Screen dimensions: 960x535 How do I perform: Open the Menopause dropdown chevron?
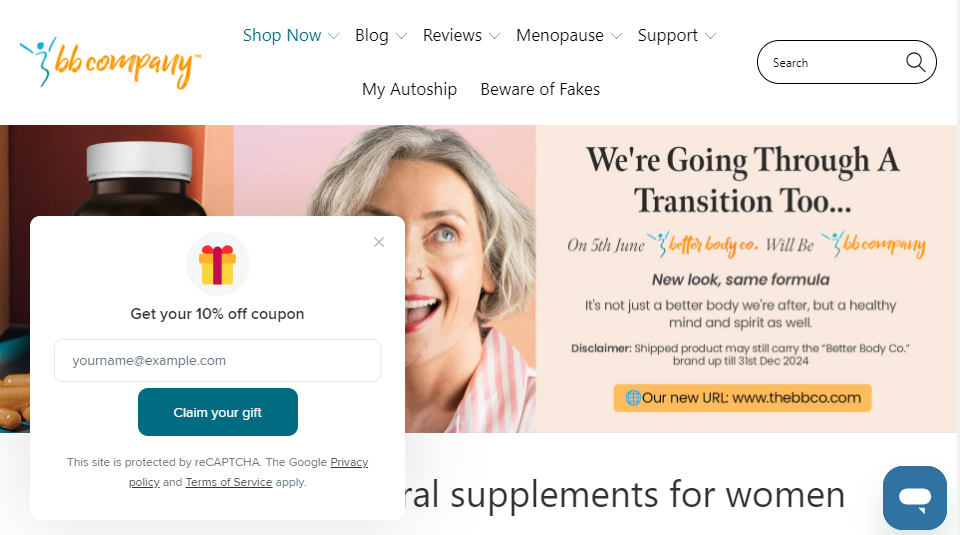pyautogui.click(x=617, y=36)
